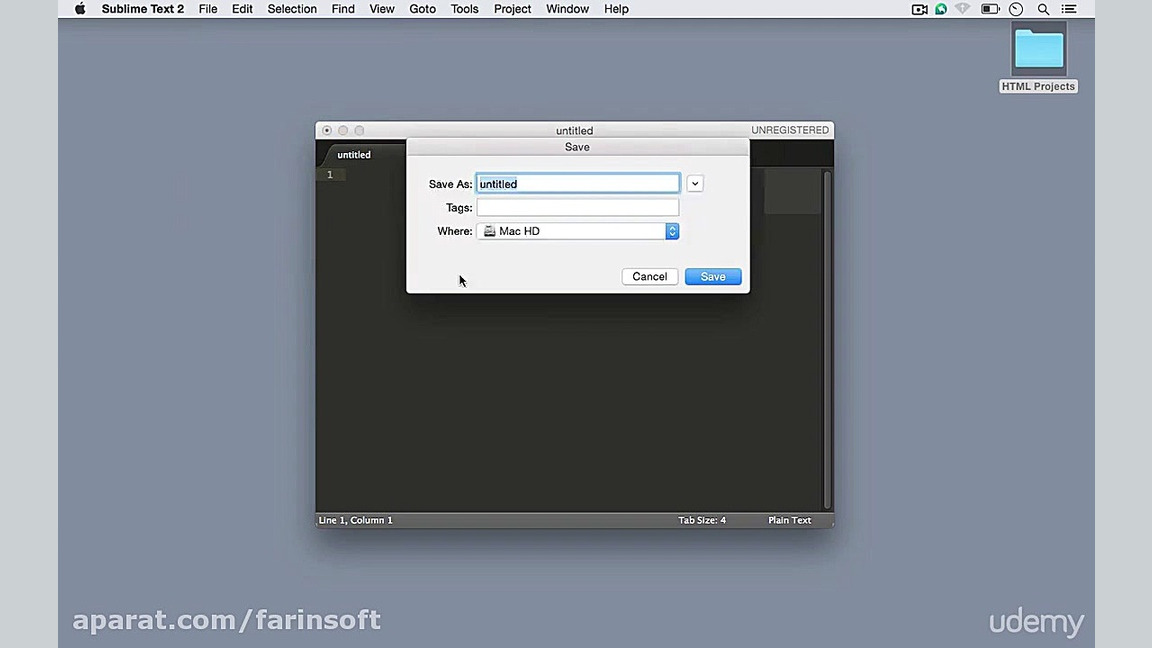
Task: Open the View menu
Action: pos(381,9)
